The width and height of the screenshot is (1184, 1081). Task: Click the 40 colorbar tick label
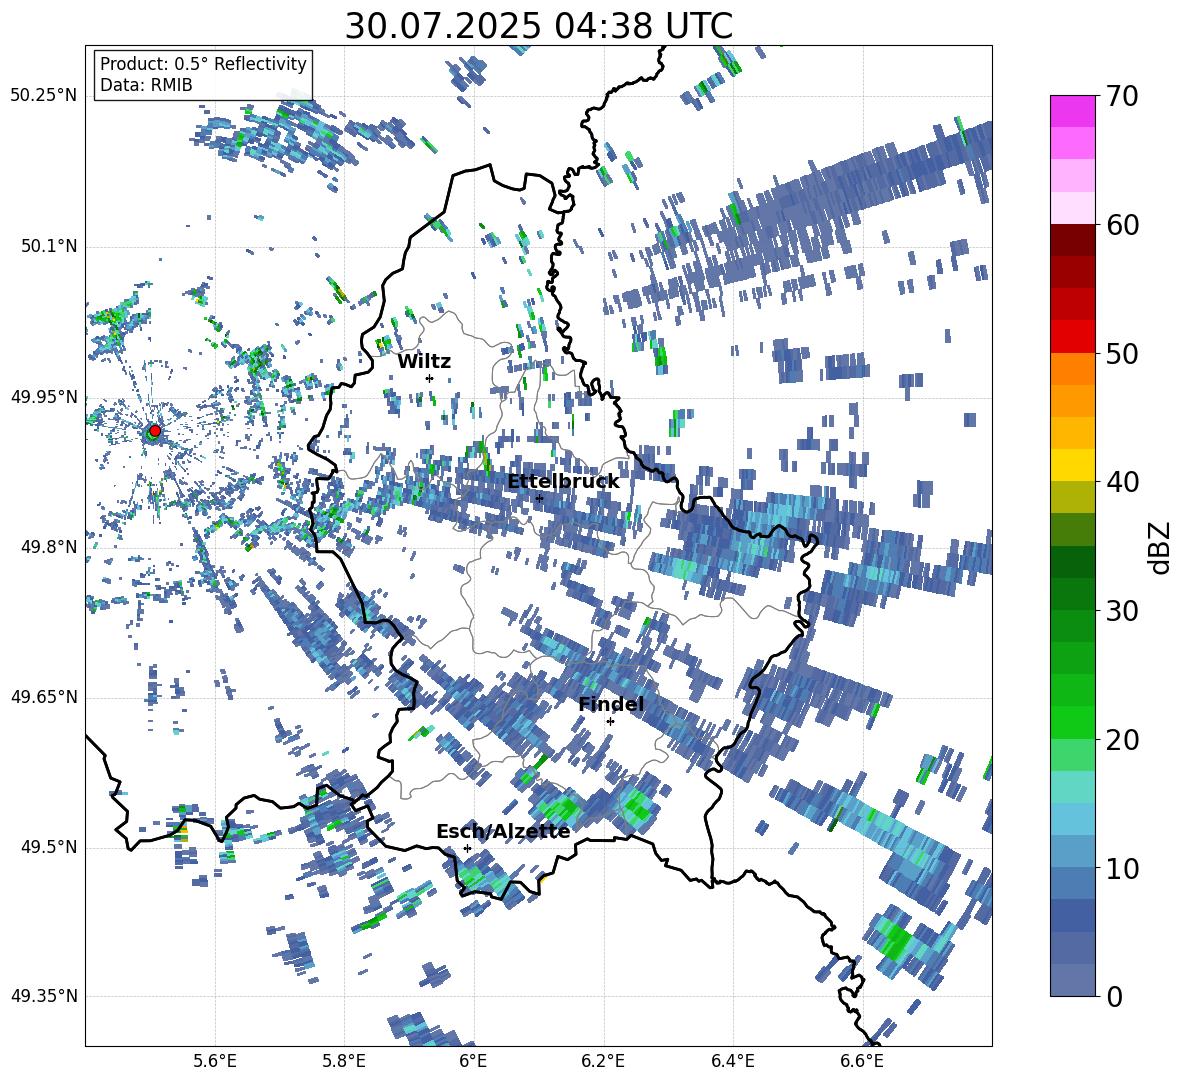click(x=1122, y=482)
